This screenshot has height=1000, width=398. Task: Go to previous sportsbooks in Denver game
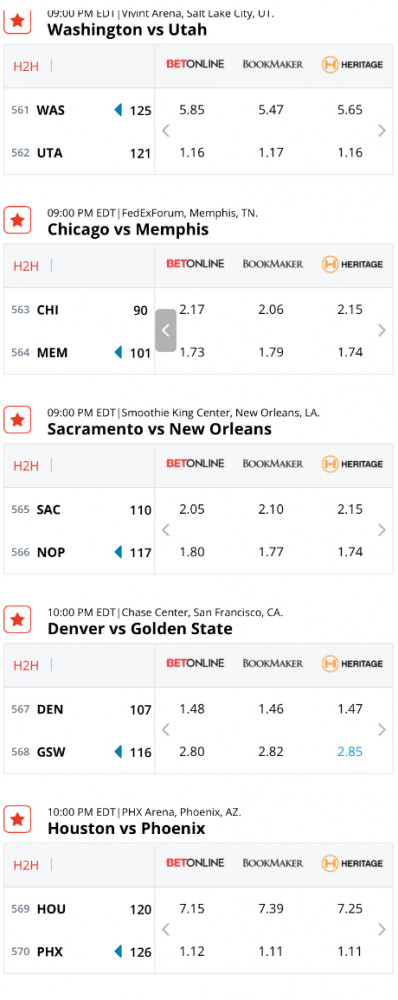tap(166, 730)
